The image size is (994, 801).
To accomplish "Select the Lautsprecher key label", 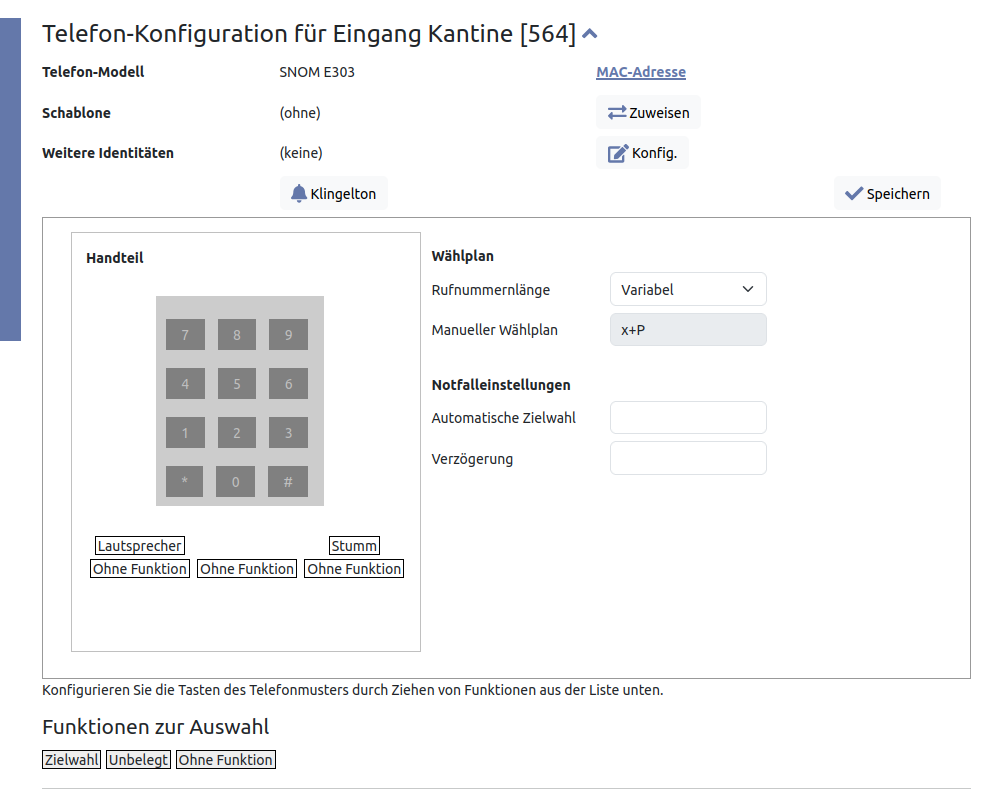I will click(140, 546).
